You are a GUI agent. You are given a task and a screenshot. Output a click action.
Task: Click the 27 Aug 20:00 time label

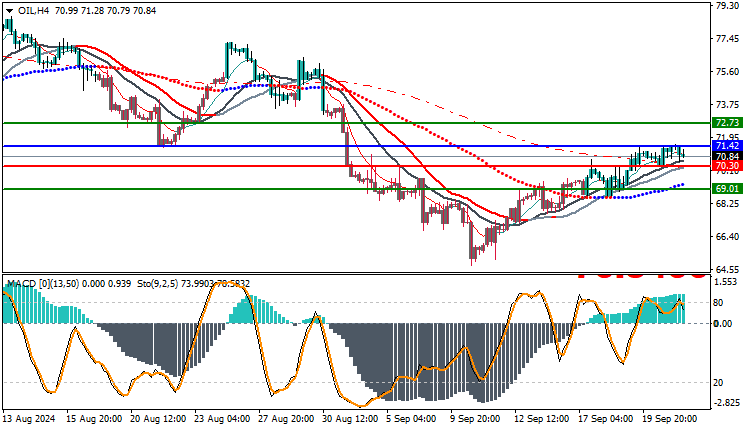[x=286, y=419]
